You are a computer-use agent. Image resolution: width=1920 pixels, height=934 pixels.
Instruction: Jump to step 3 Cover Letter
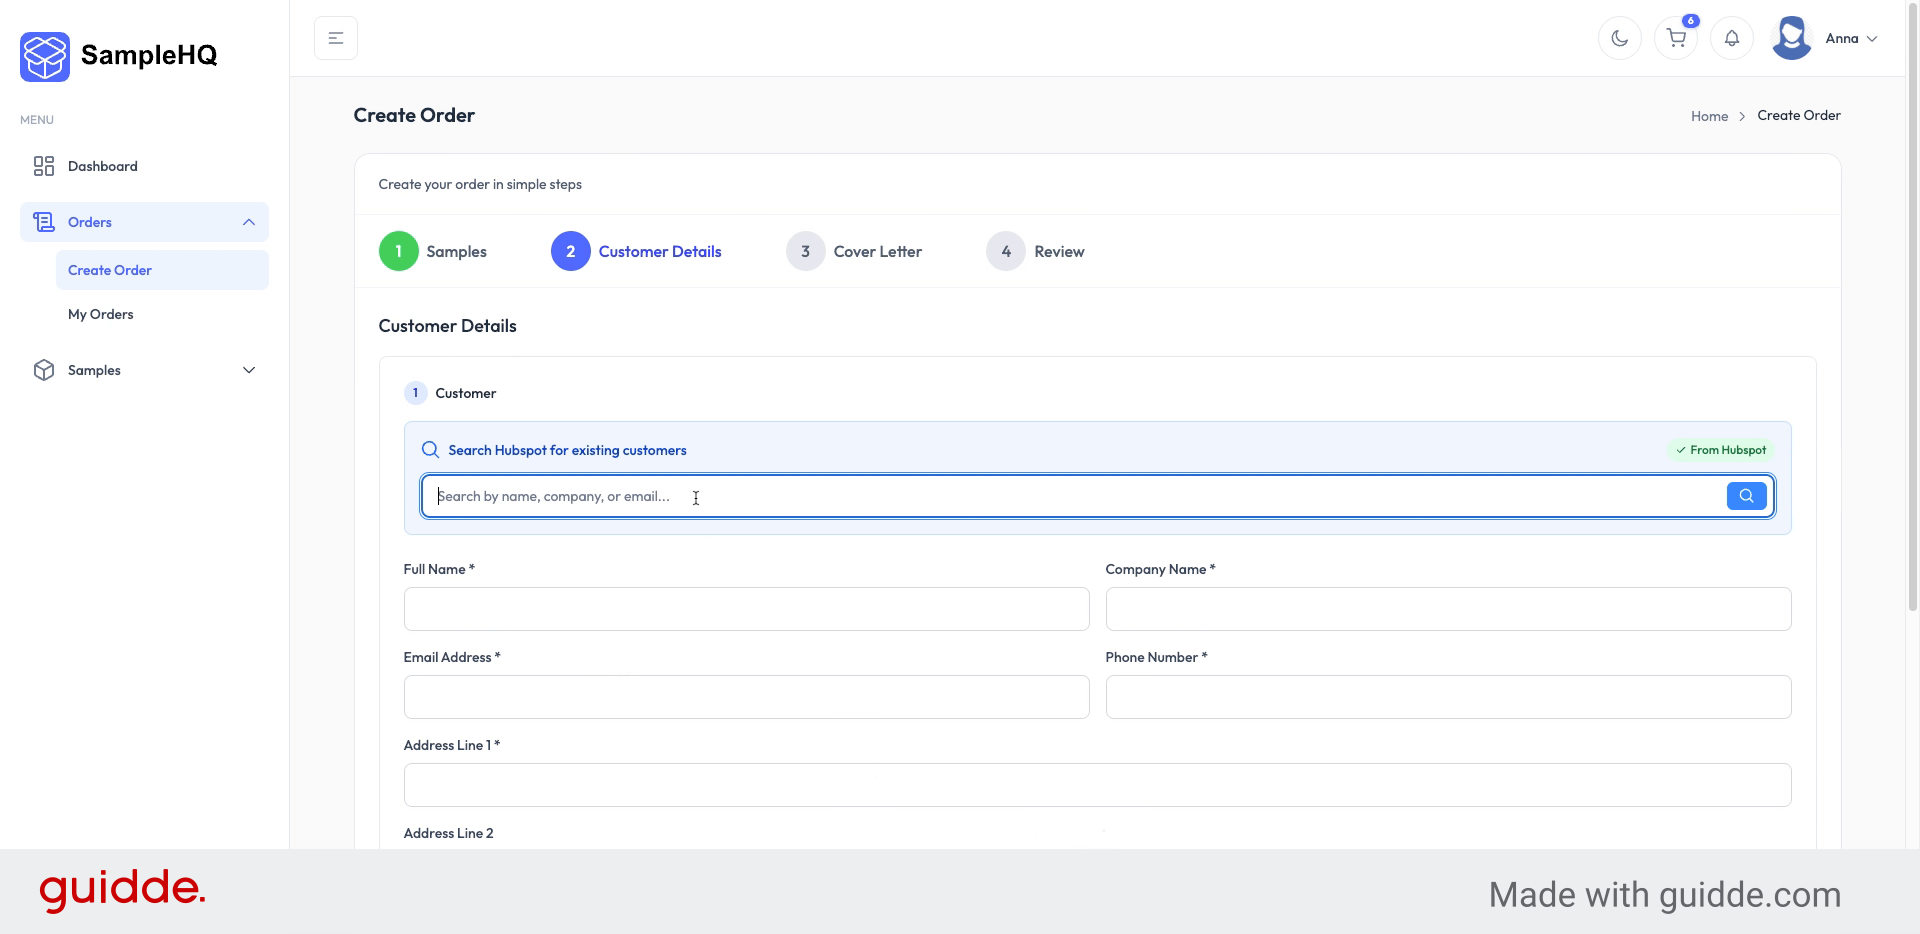click(x=854, y=252)
